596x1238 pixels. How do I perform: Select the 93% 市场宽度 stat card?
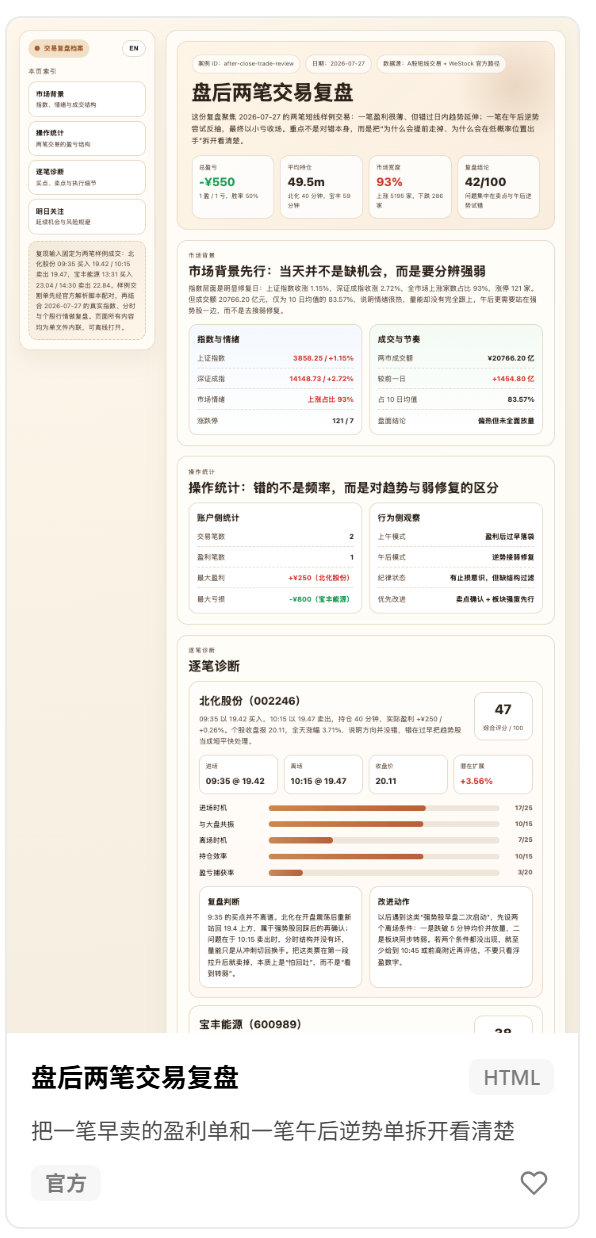pyautogui.click(x=410, y=187)
